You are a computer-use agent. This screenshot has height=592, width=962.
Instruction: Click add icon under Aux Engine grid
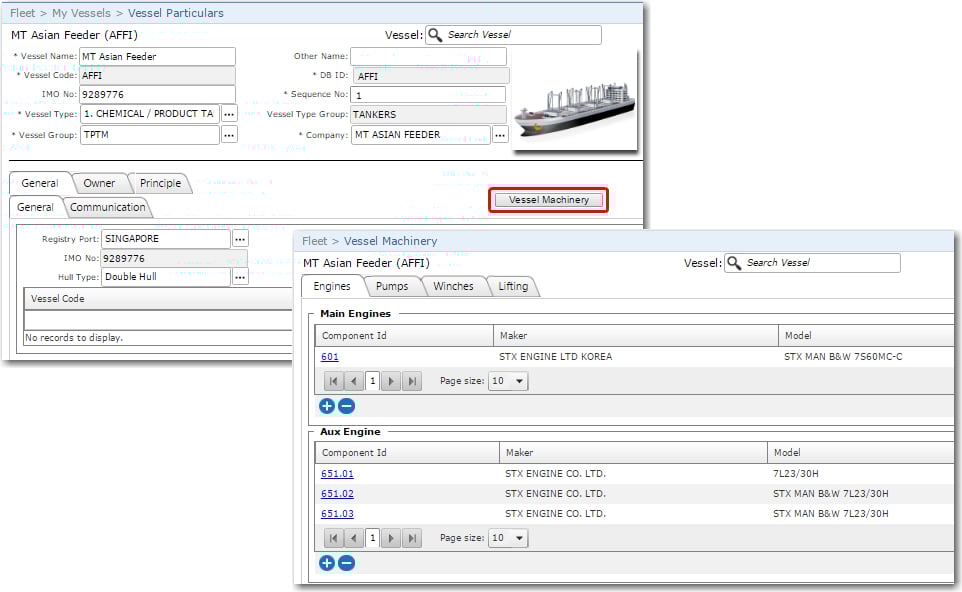tap(327, 563)
